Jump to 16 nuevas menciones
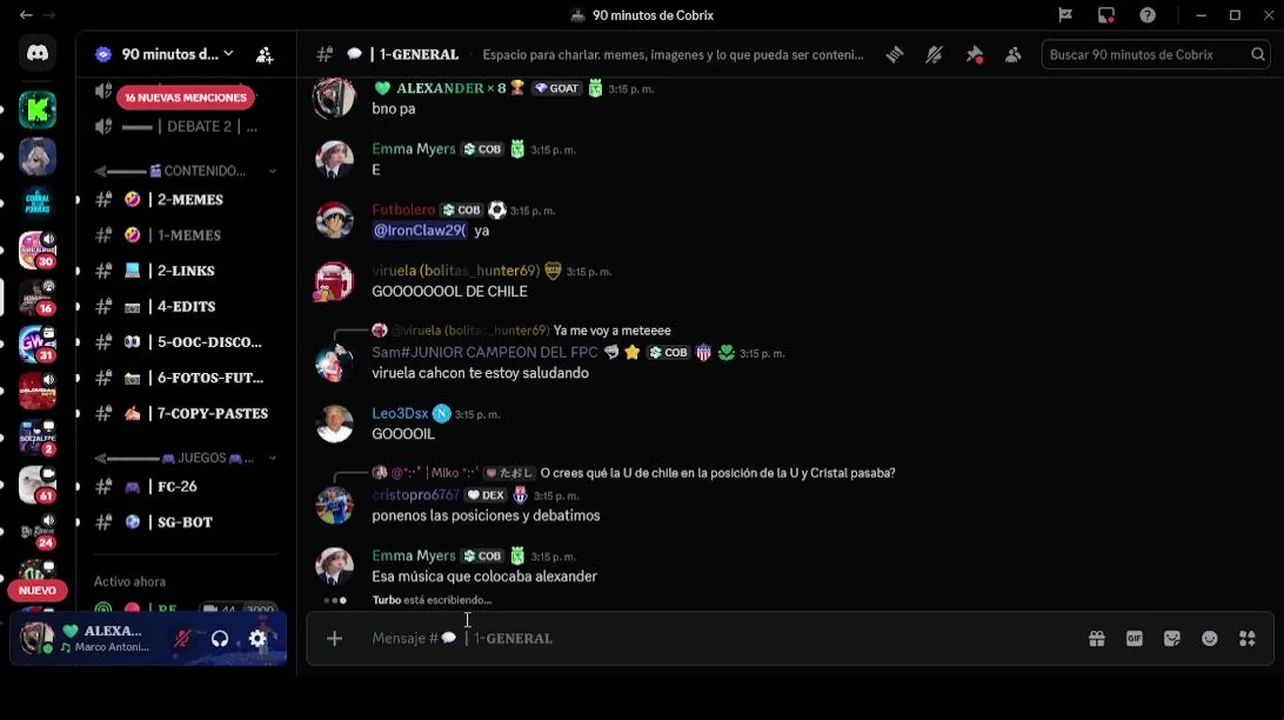1284x720 pixels. 186,98
